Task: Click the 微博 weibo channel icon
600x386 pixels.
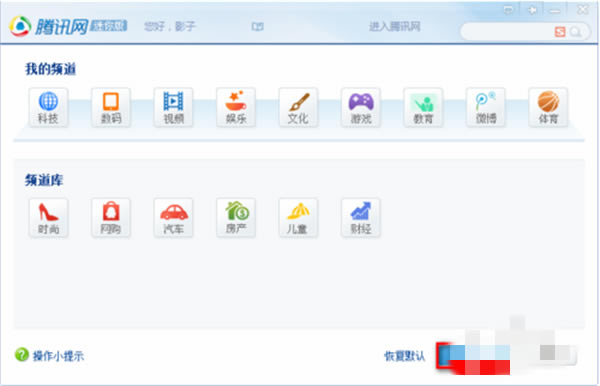Action: (x=486, y=107)
